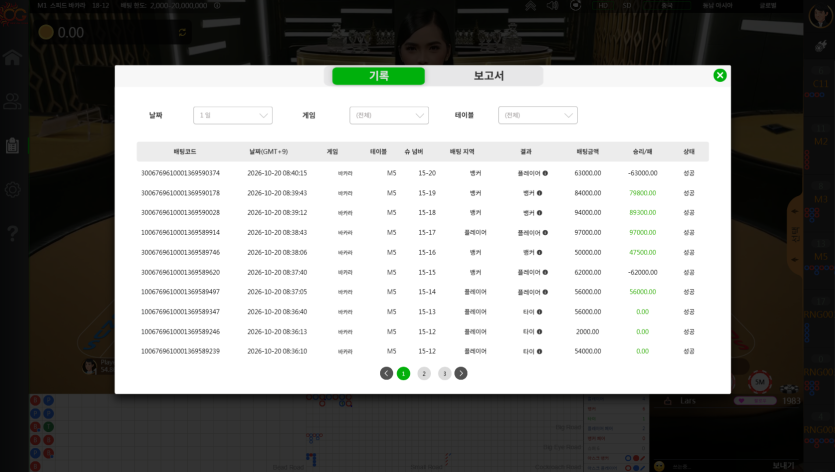Select page 2 of the records
The width and height of the screenshot is (835, 472).
point(424,373)
